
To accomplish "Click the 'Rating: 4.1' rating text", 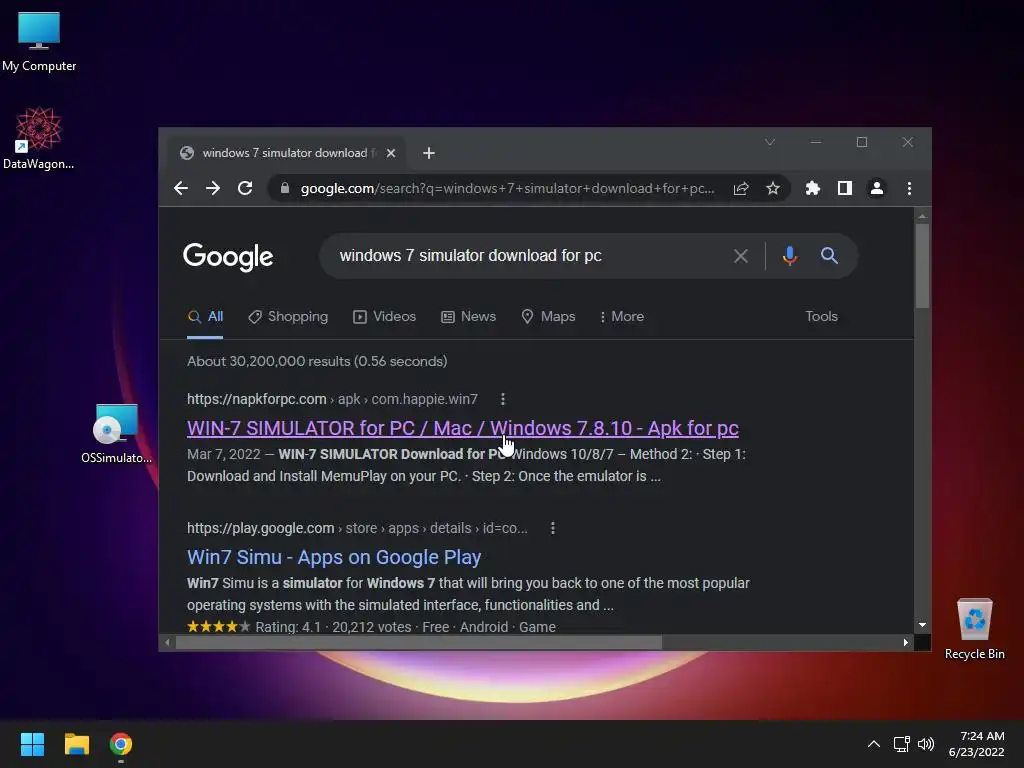I will pos(288,627).
